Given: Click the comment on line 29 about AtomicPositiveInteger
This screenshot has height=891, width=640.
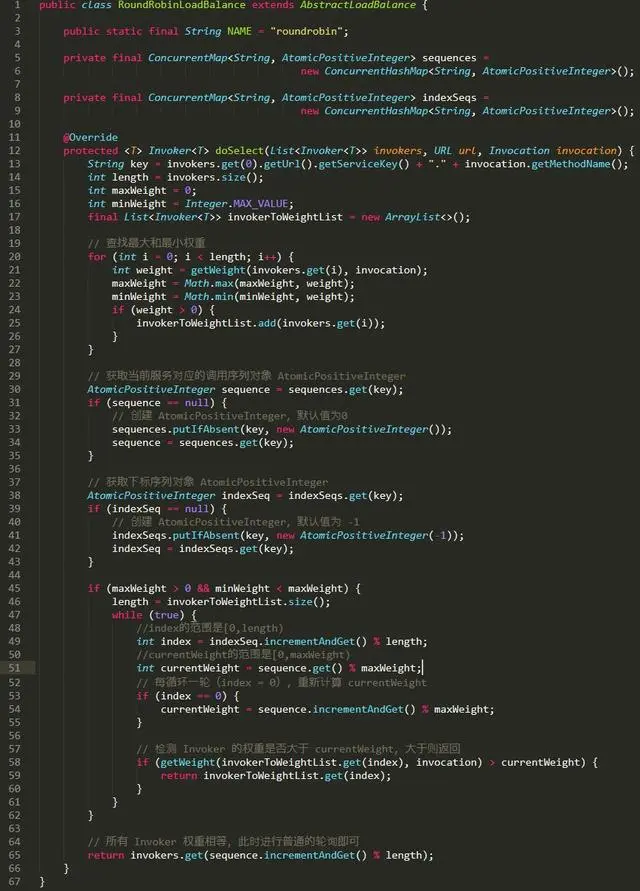Looking at the screenshot, I should [246, 376].
